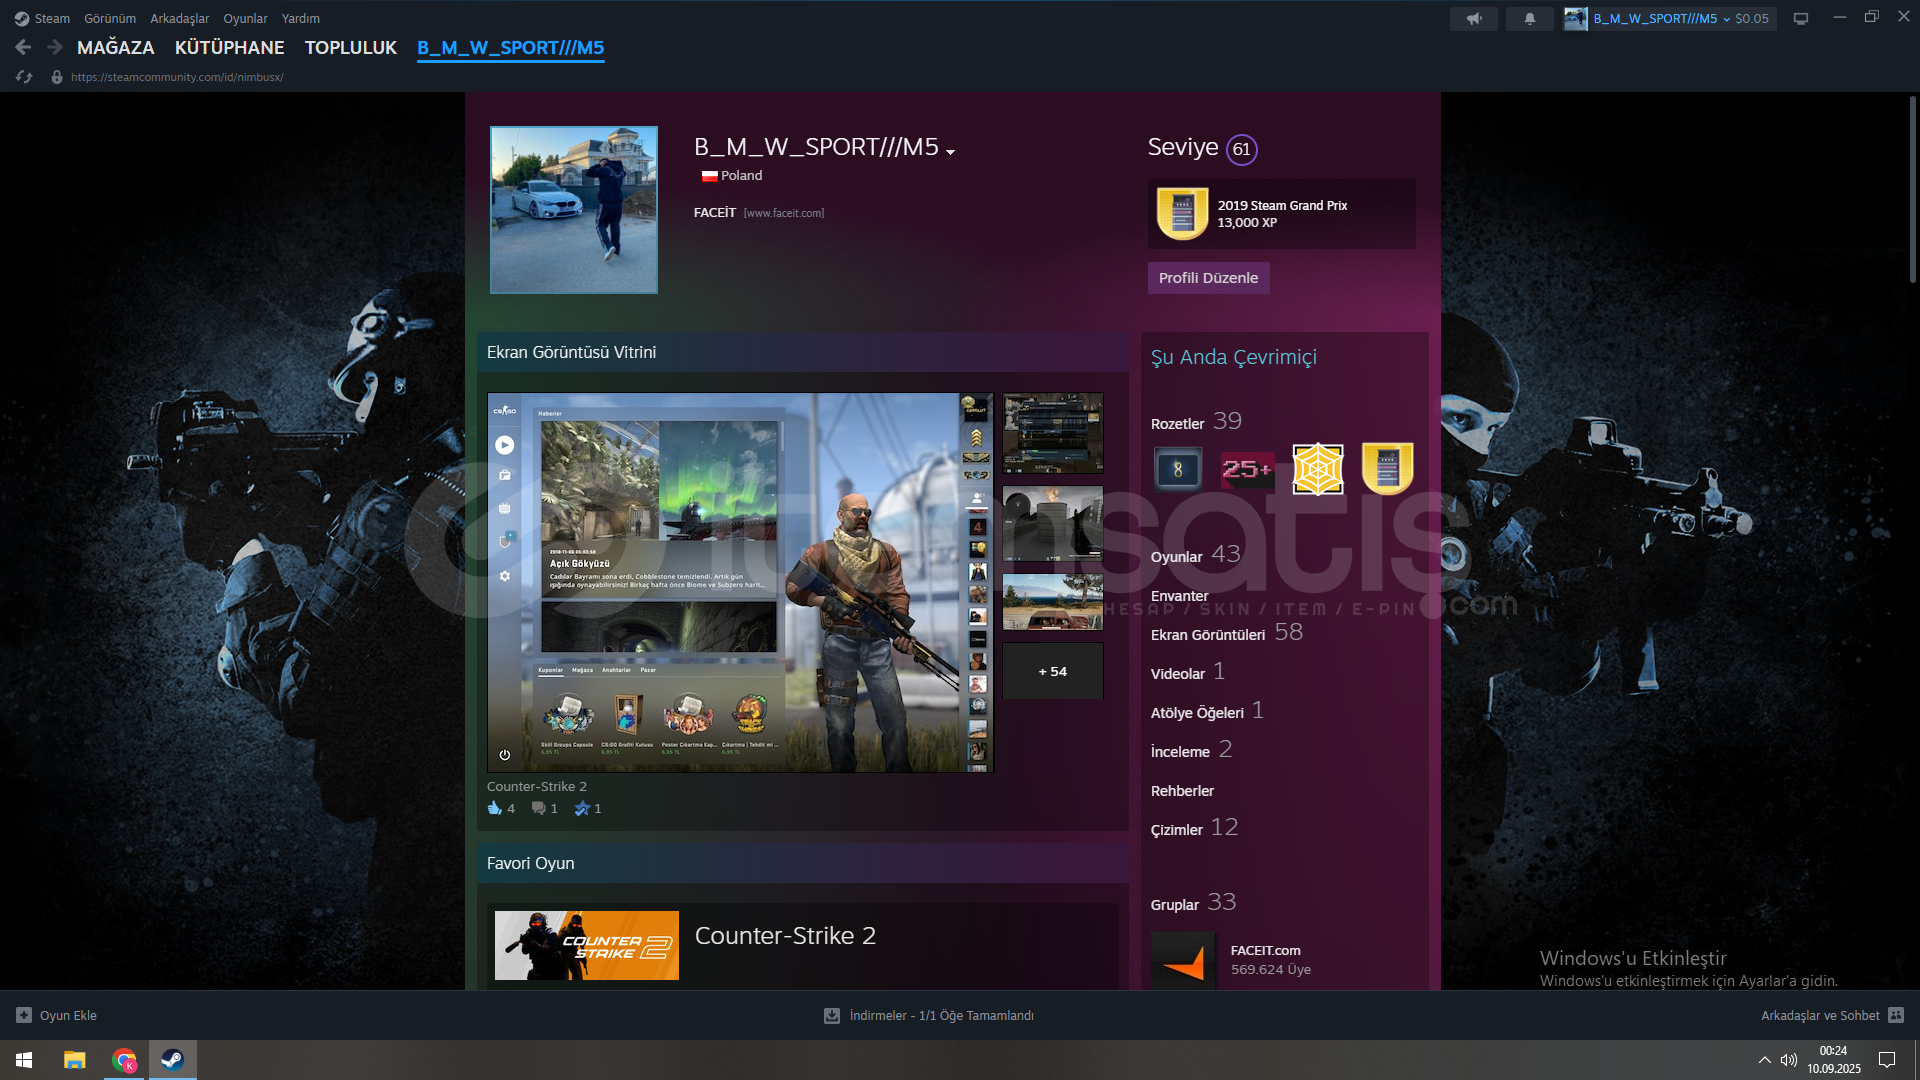This screenshot has width=1920, height=1080.
Task: Open the Görünüm menu
Action: coord(110,18)
